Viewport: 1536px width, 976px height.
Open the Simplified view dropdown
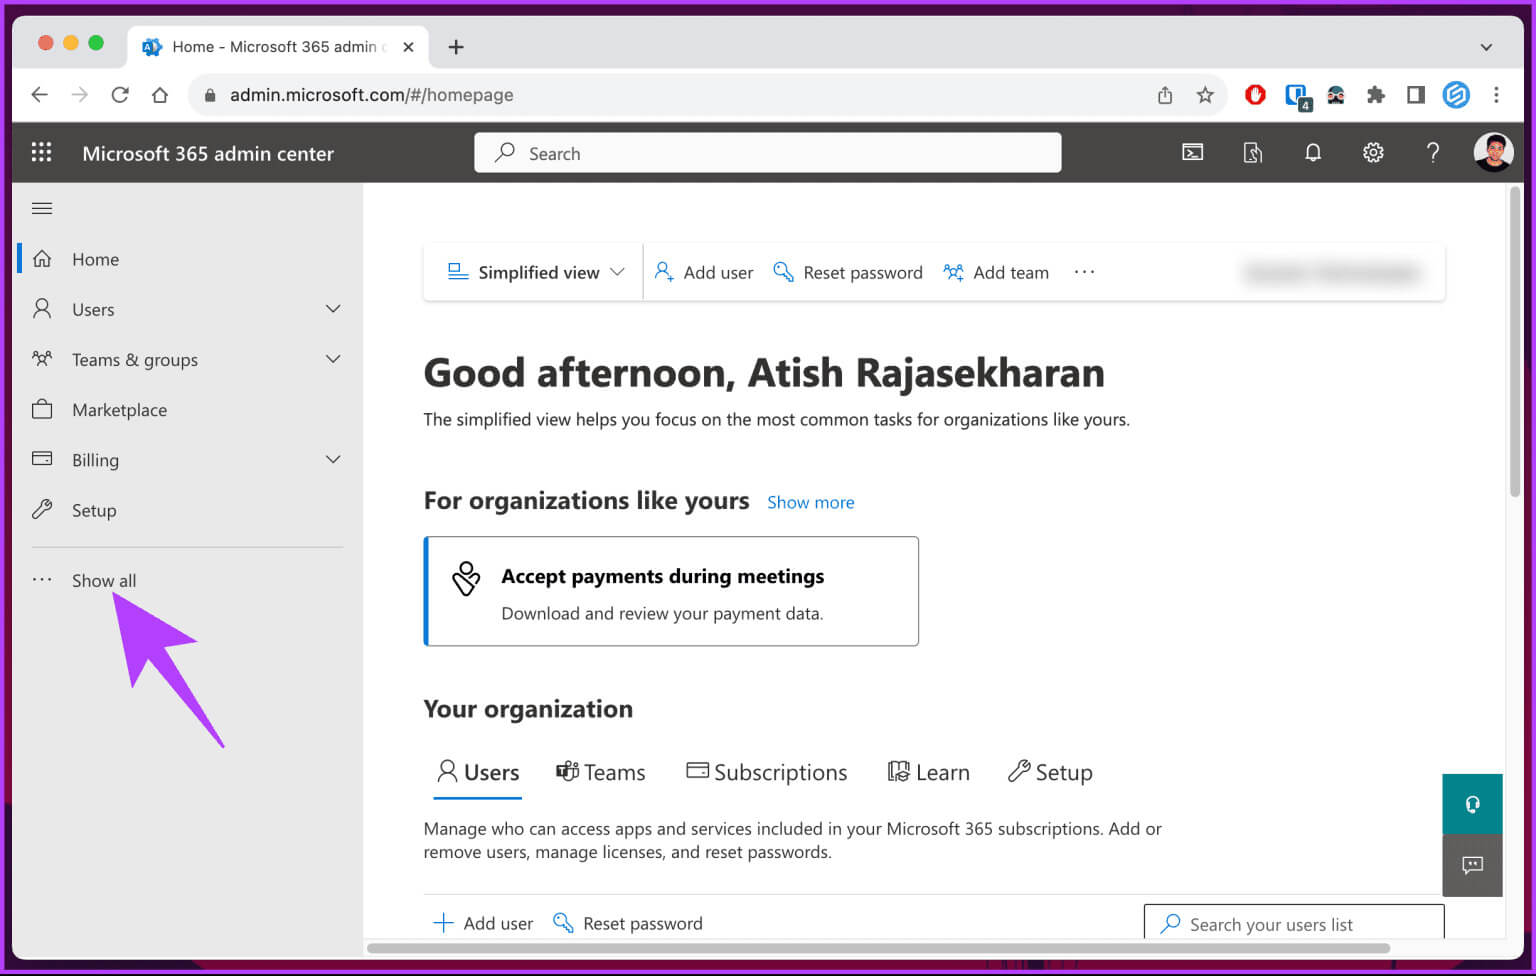tap(535, 272)
